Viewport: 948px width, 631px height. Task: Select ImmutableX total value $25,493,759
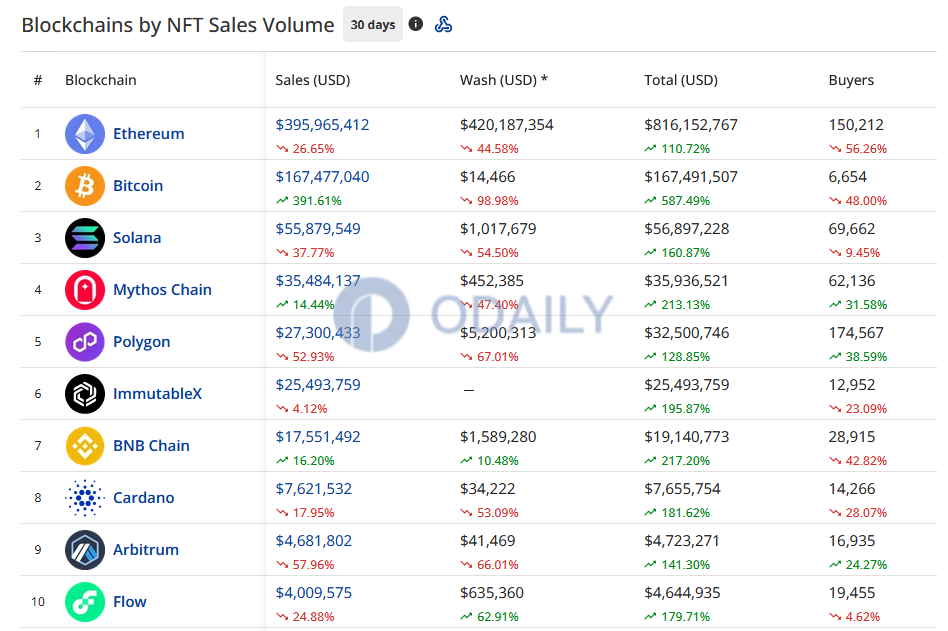click(x=687, y=384)
